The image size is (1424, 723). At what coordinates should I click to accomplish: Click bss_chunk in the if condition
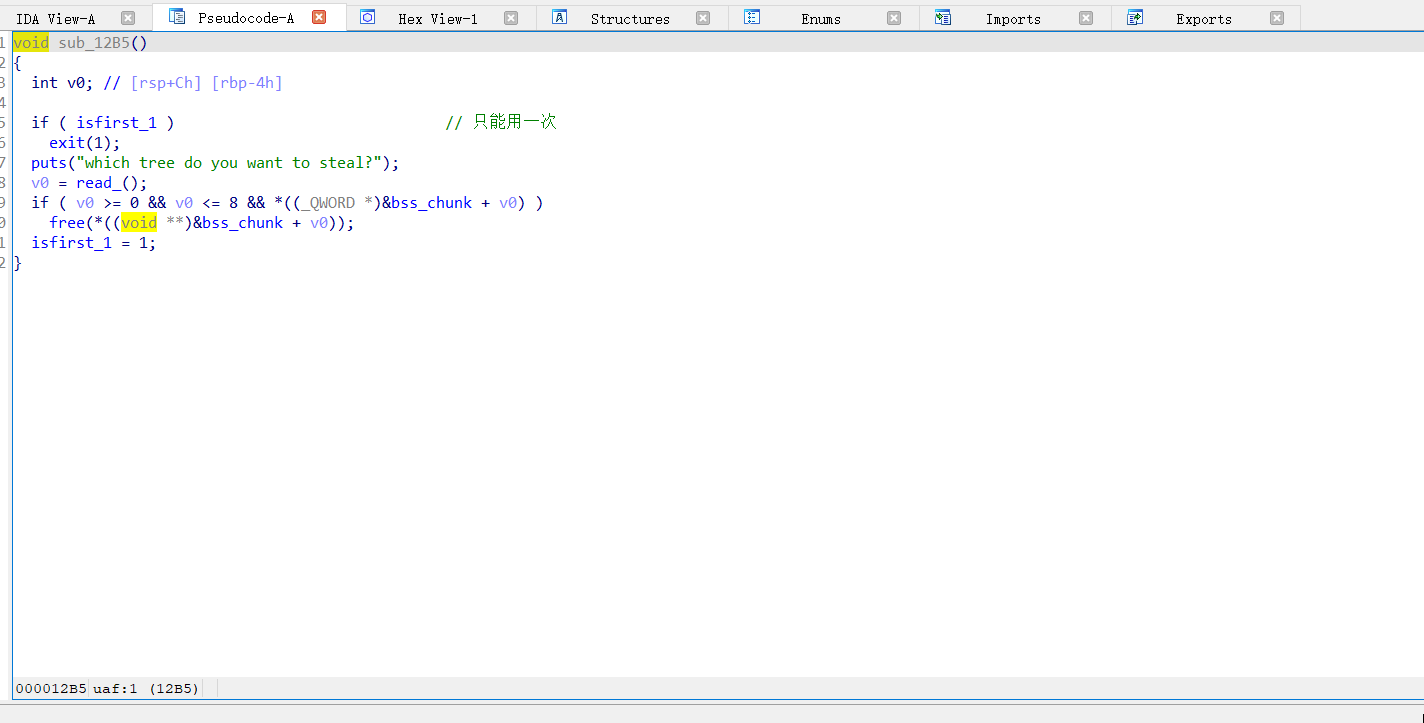click(x=431, y=203)
